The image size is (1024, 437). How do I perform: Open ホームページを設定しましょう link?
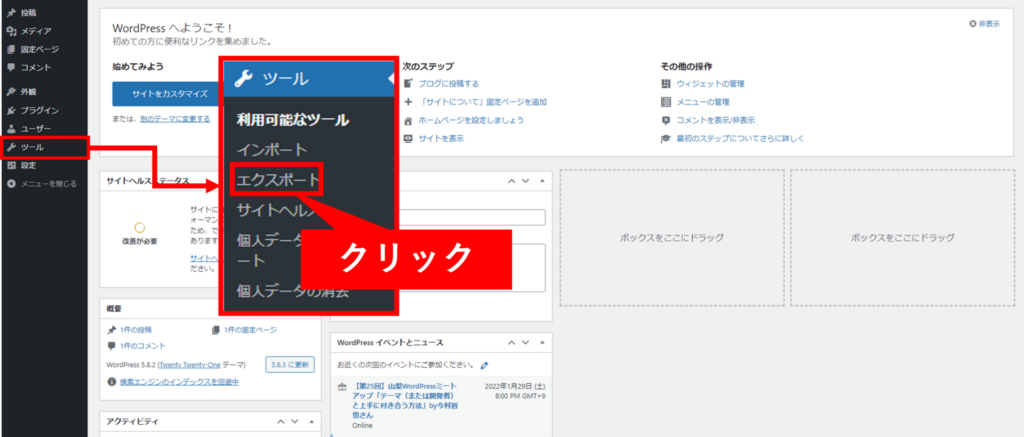[x=470, y=120]
